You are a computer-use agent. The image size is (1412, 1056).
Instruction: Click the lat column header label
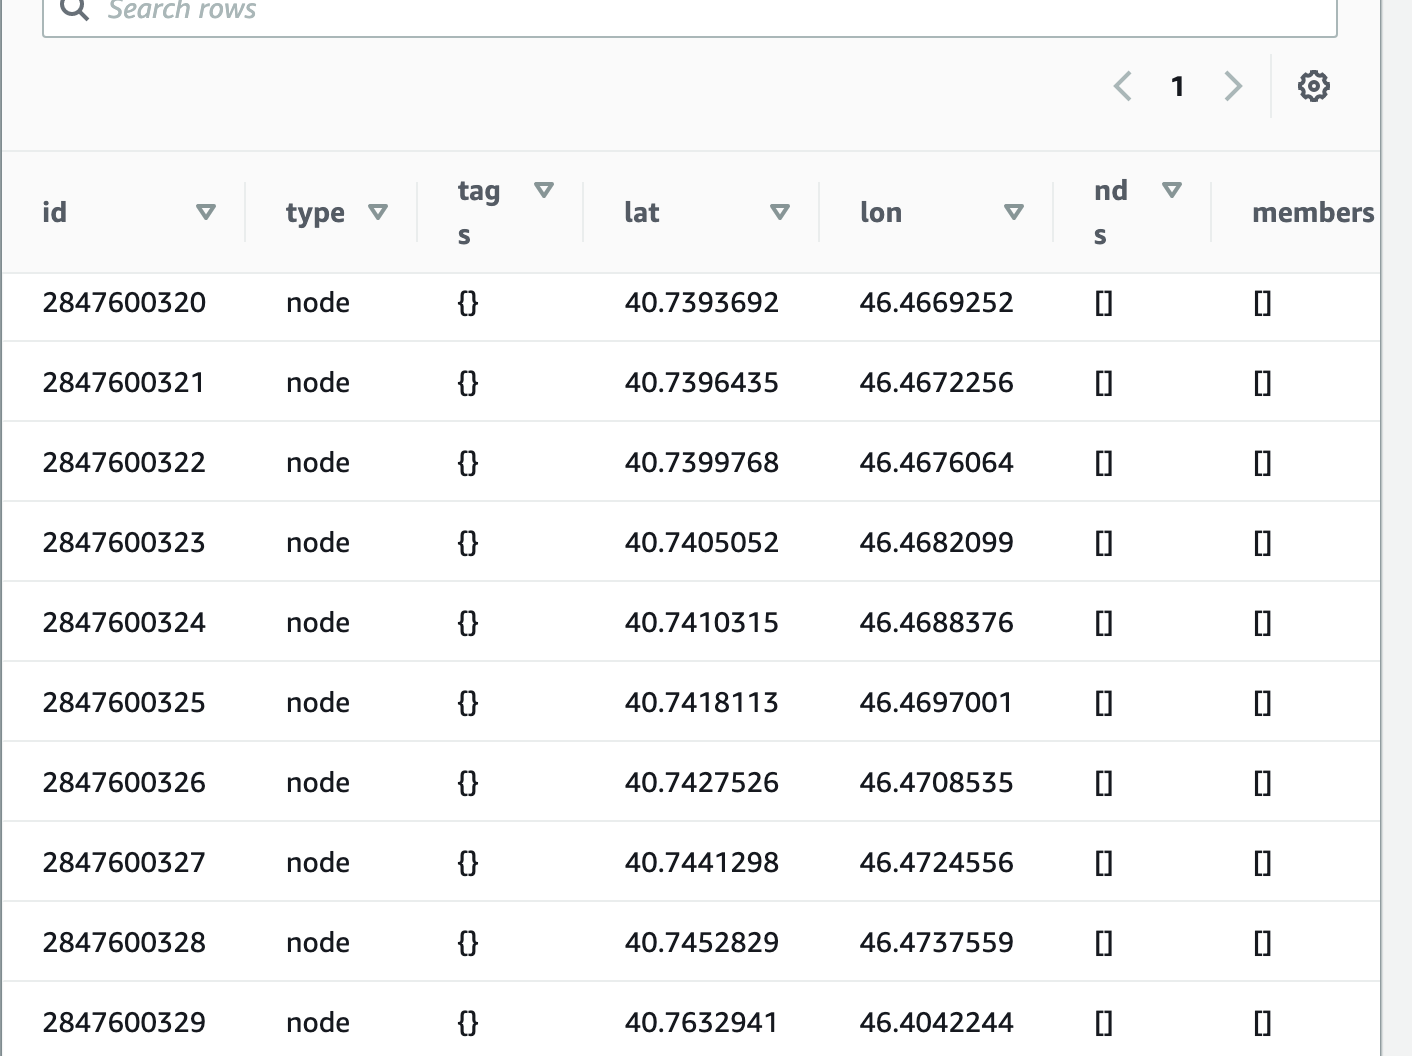641,212
